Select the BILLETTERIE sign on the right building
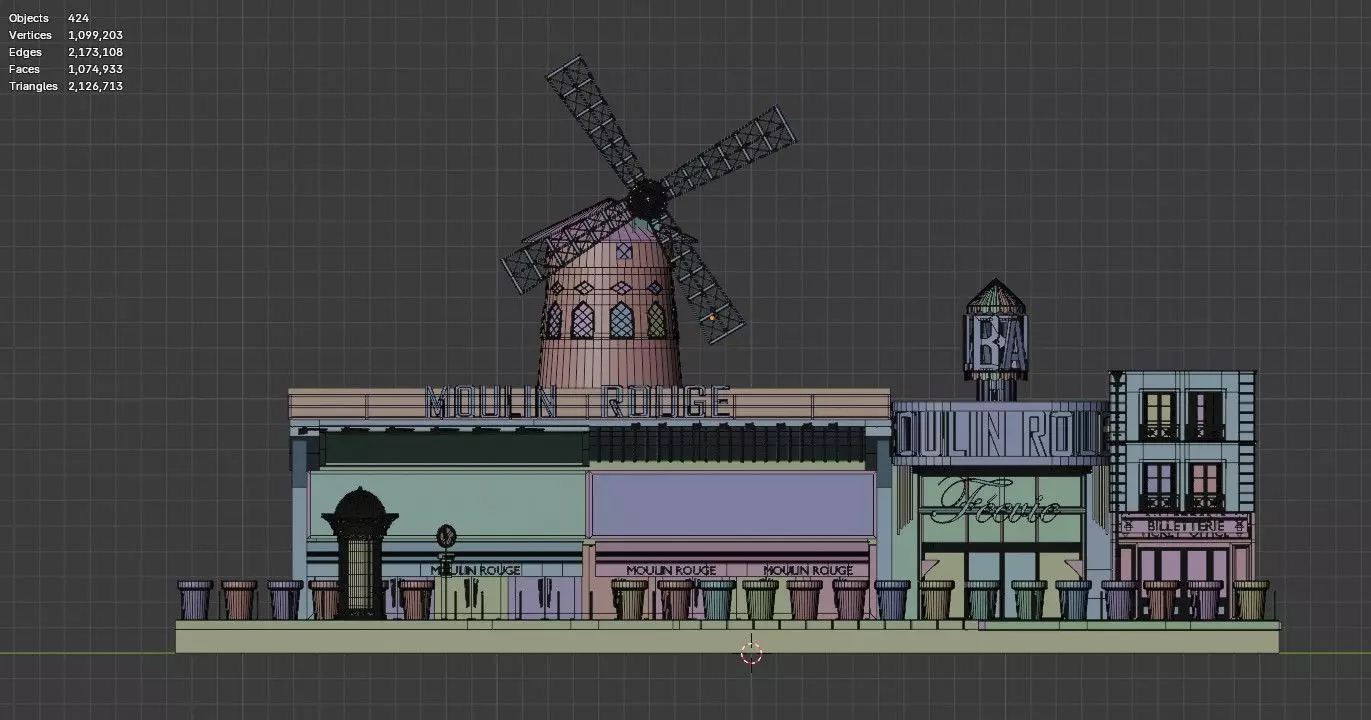 pos(1185,525)
